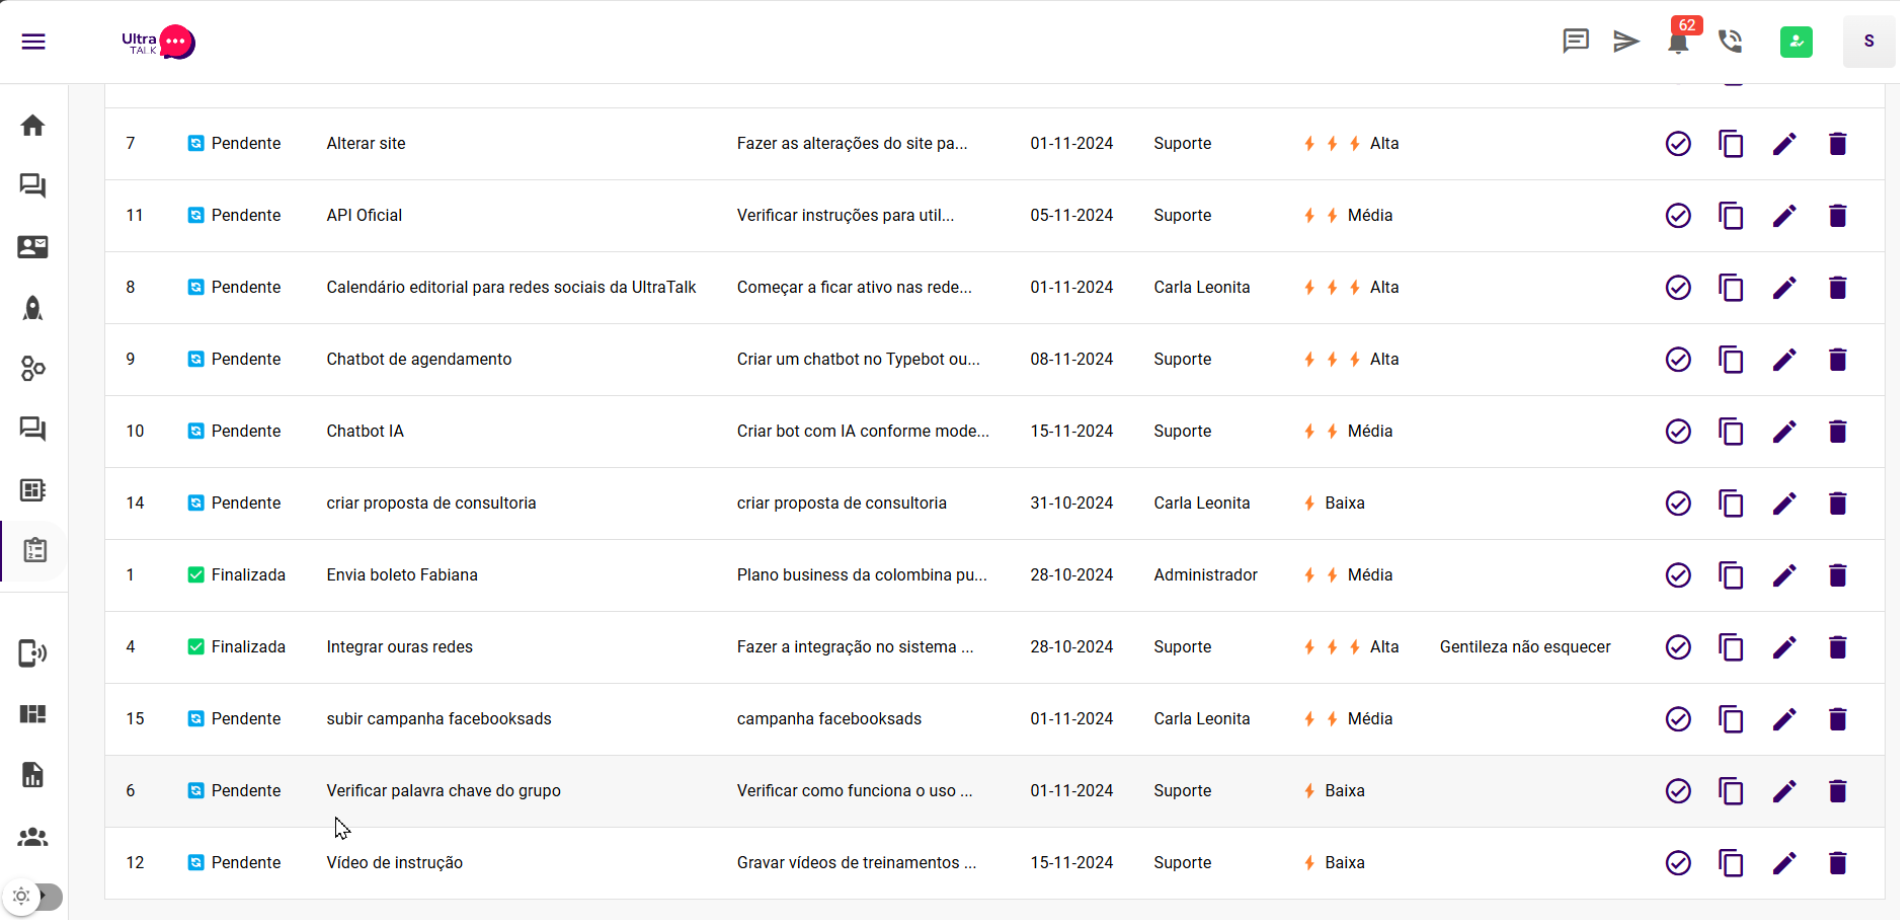Screen dimensions: 1900x920
Task: Open notifications bell with 62 badge
Action: click(1679, 41)
